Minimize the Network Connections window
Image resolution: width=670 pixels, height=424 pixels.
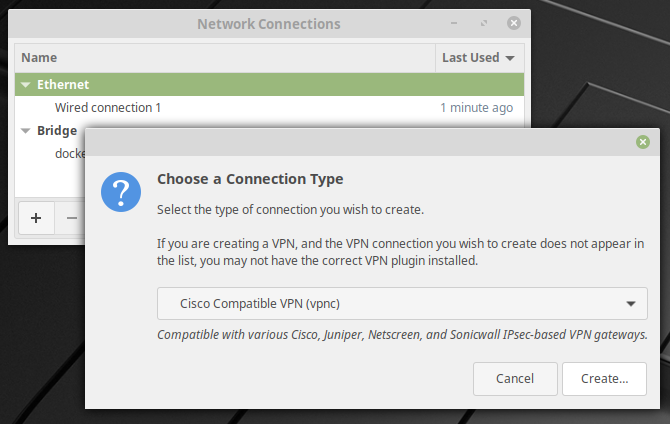(454, 23)
